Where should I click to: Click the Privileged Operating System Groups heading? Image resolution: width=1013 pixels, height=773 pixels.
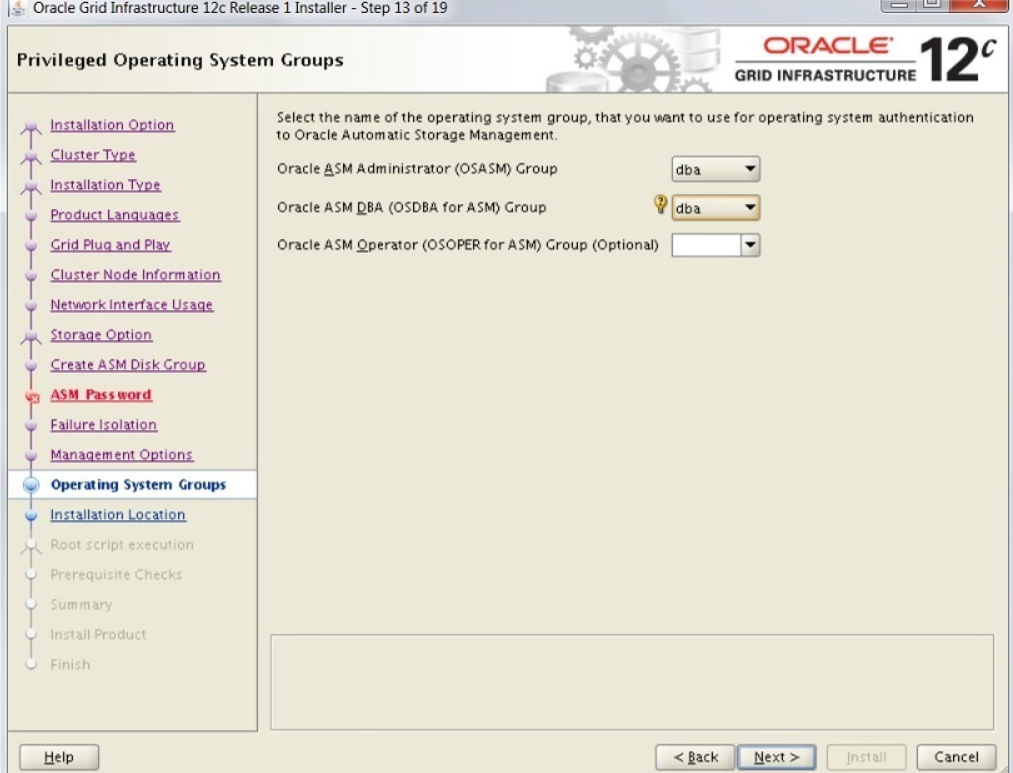(180, 60)
